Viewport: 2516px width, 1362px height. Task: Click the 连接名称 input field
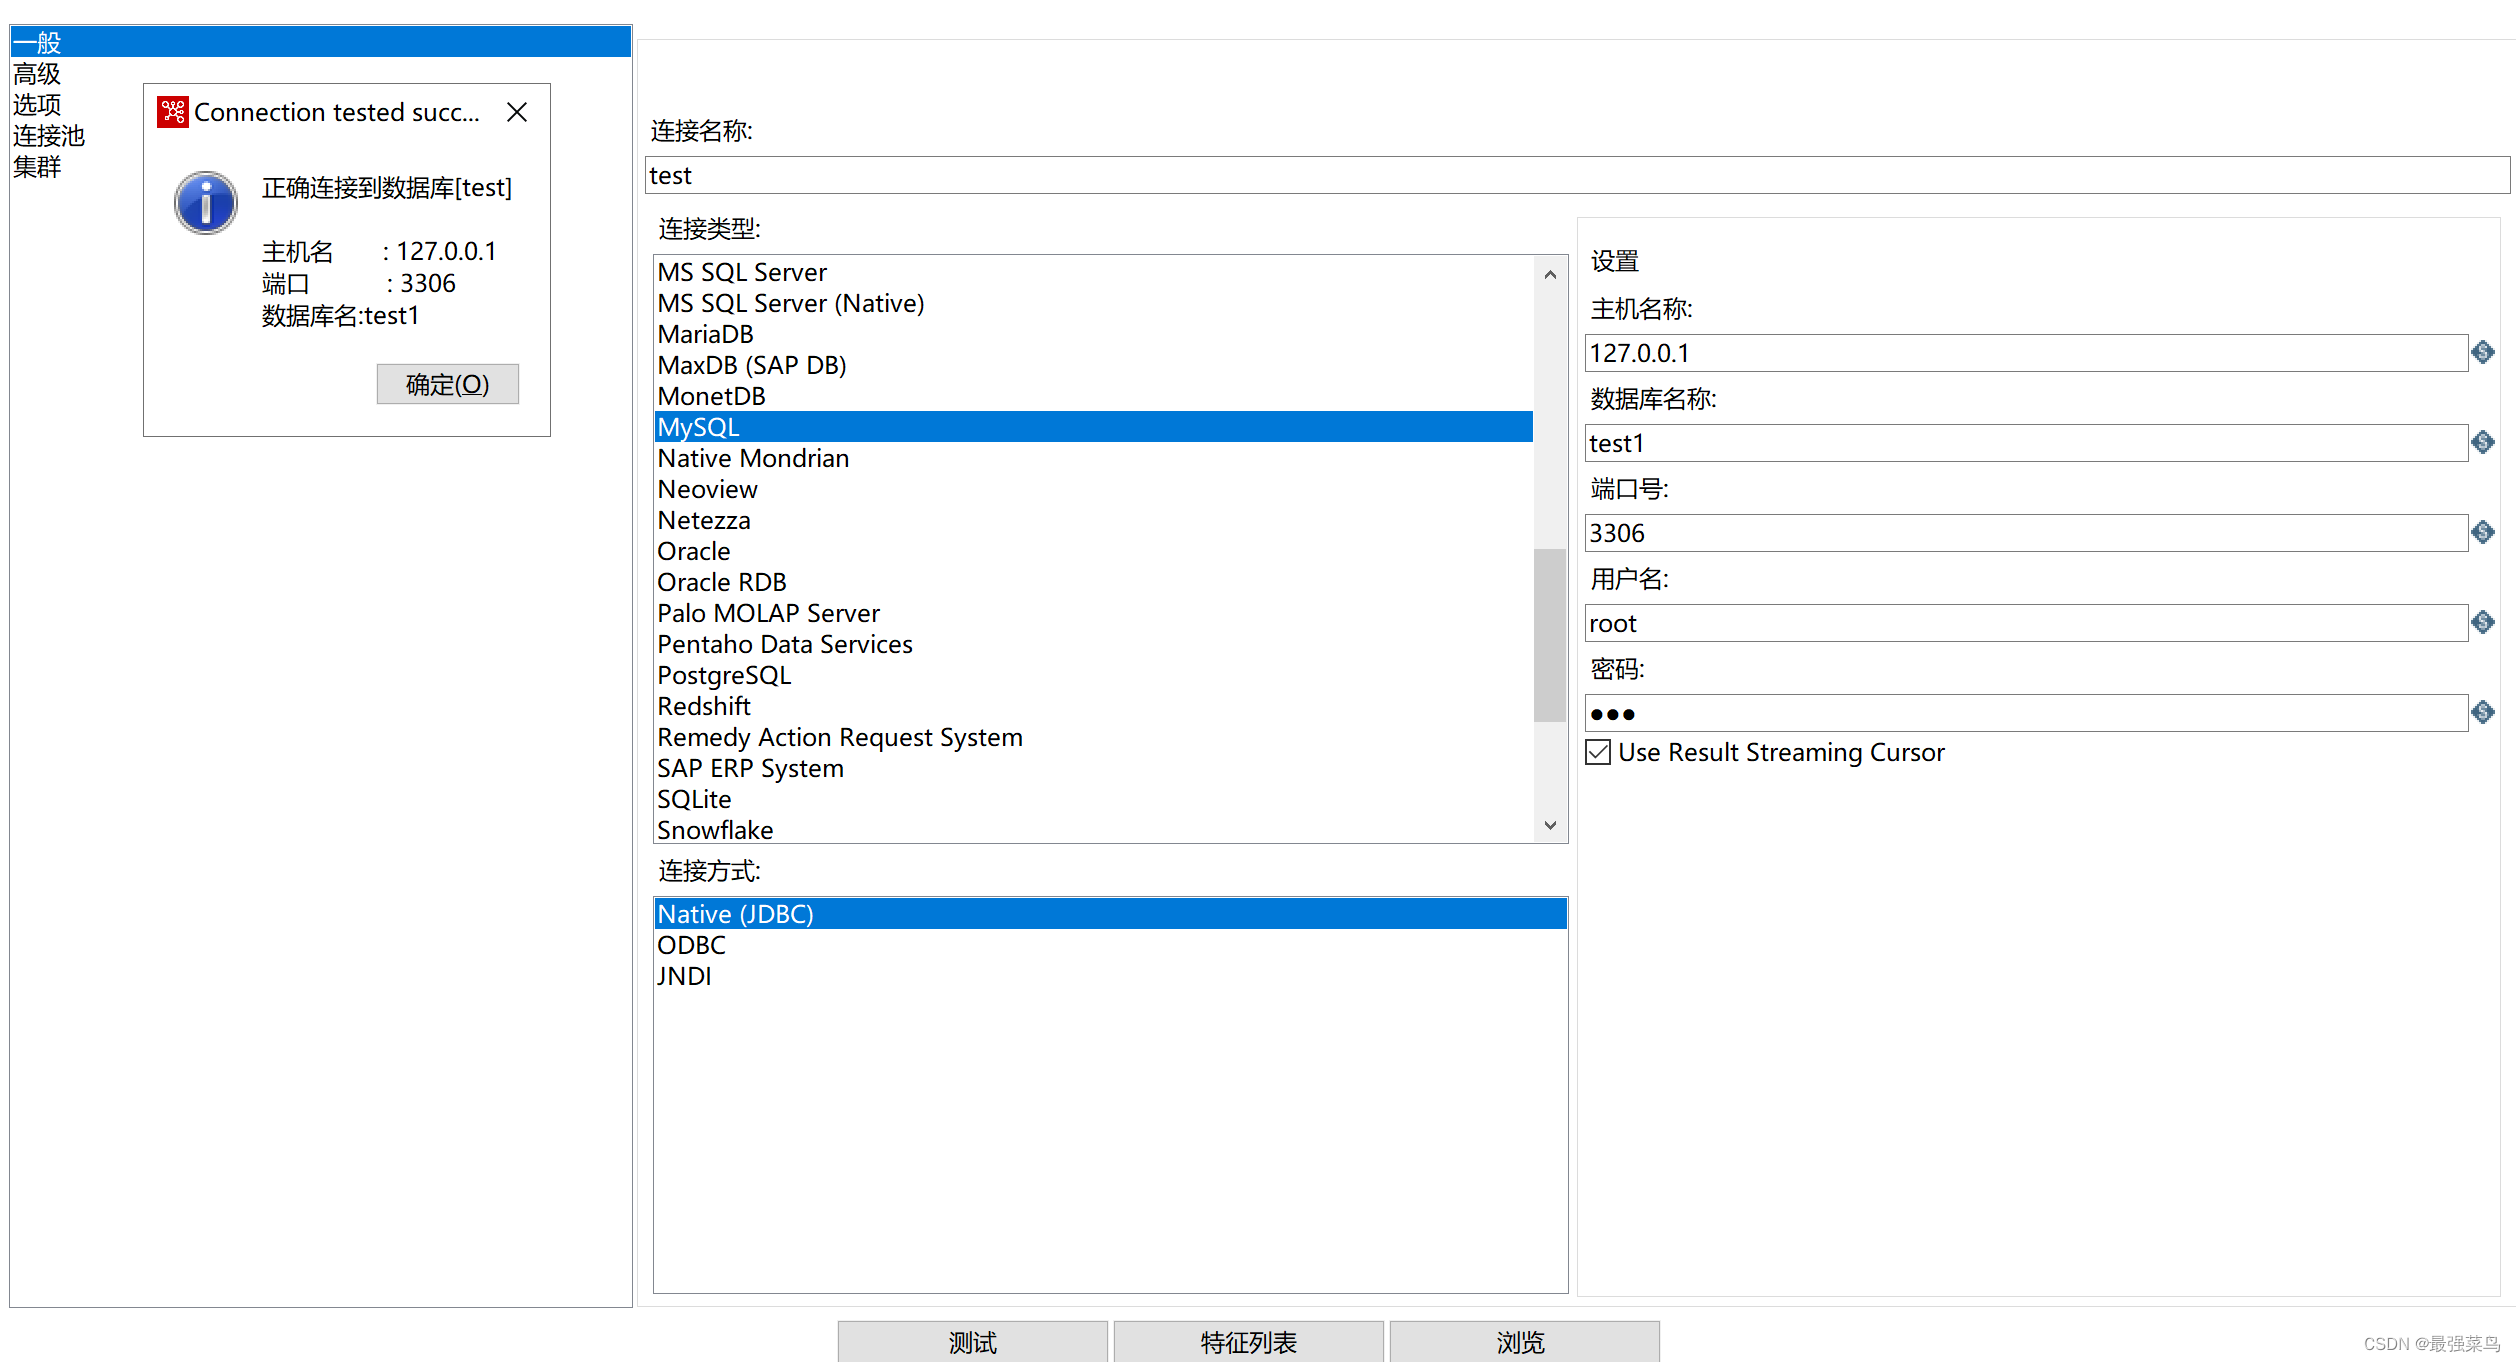point(1577,175)
